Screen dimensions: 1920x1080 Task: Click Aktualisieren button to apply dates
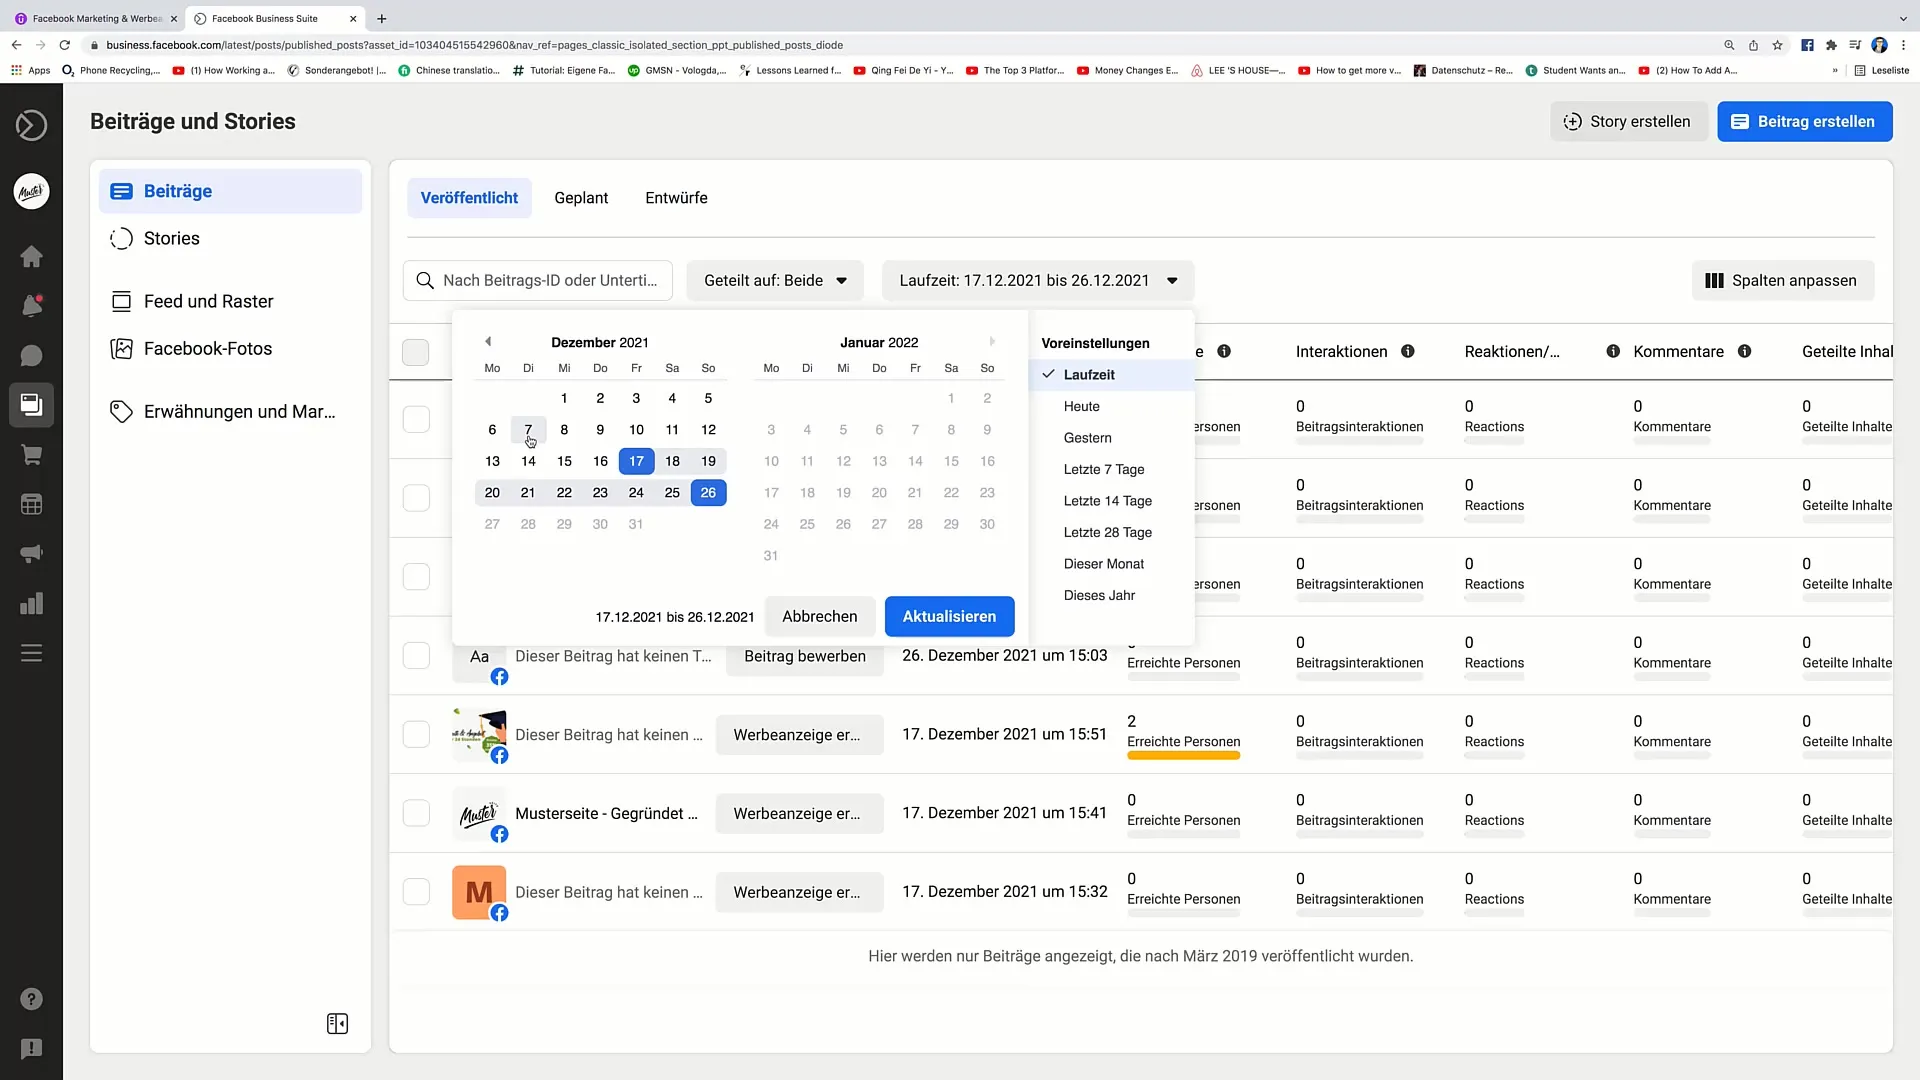pyautogui.click(x=949, y=616)
